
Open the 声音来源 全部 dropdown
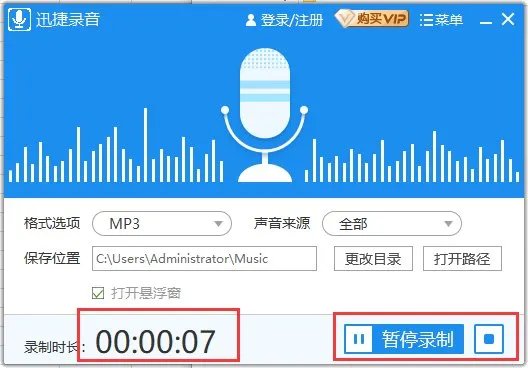pos(392,224)
